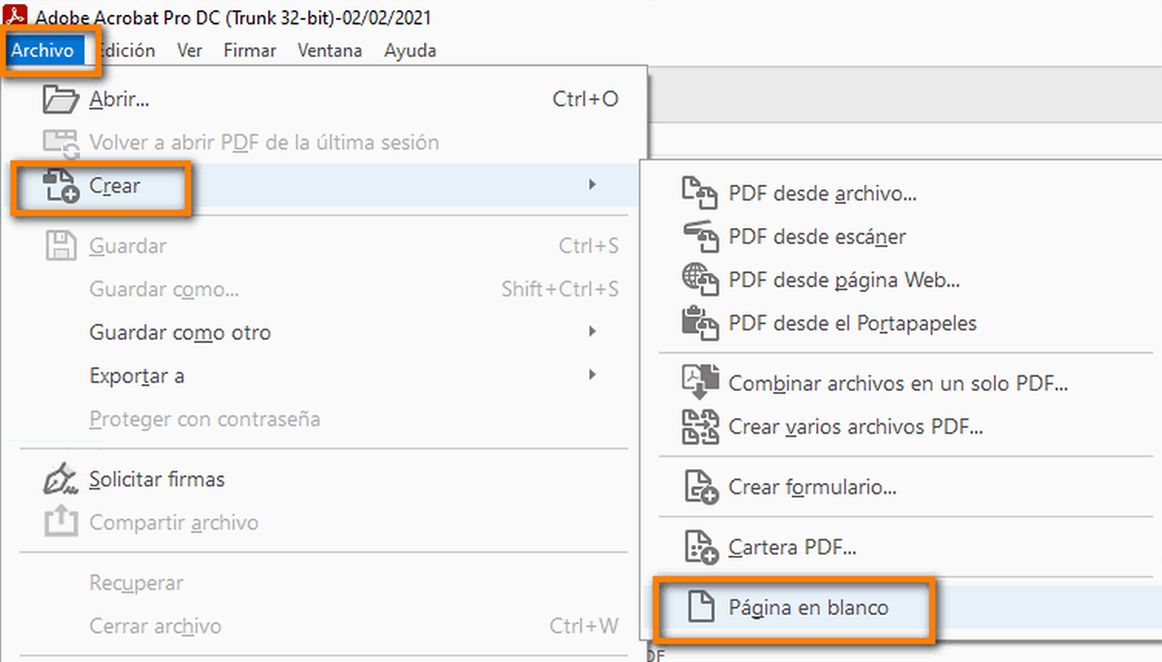Click the Guardar disk icon
This screenshot has width=1162, height=662.
[60, 246]
